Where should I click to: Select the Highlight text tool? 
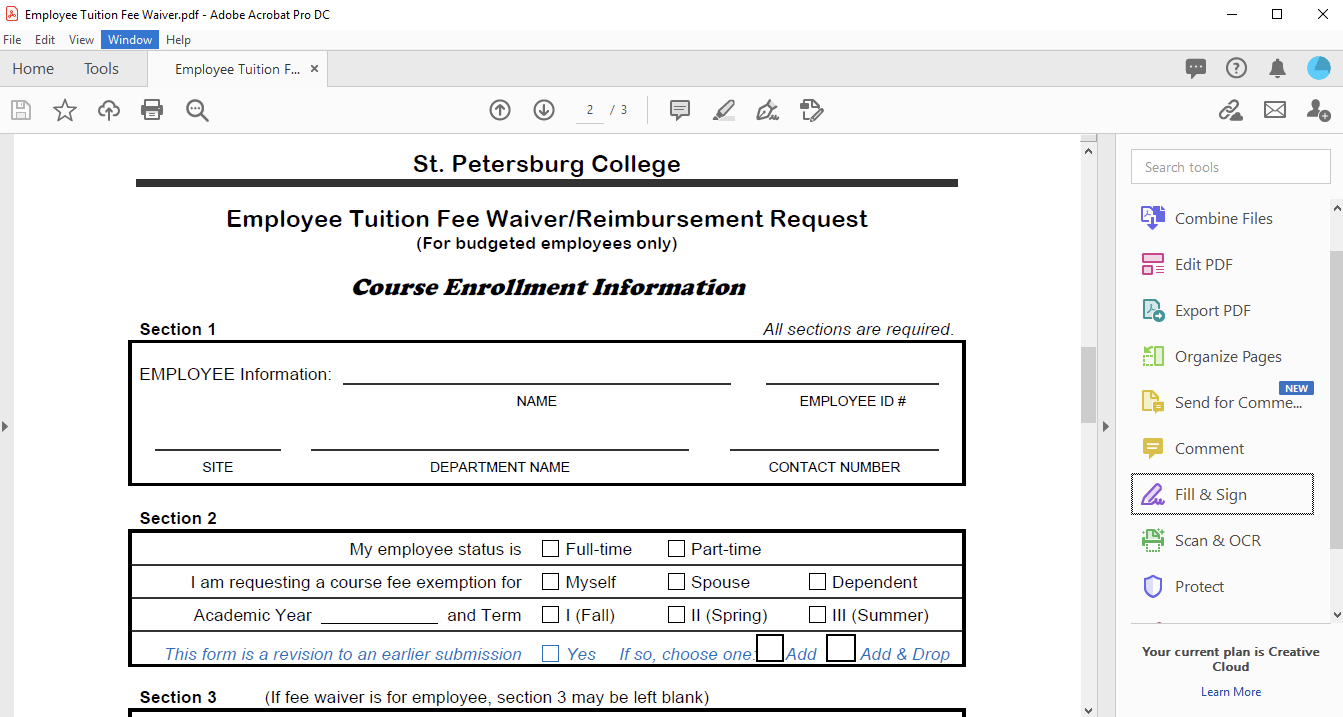click(724, 110)
